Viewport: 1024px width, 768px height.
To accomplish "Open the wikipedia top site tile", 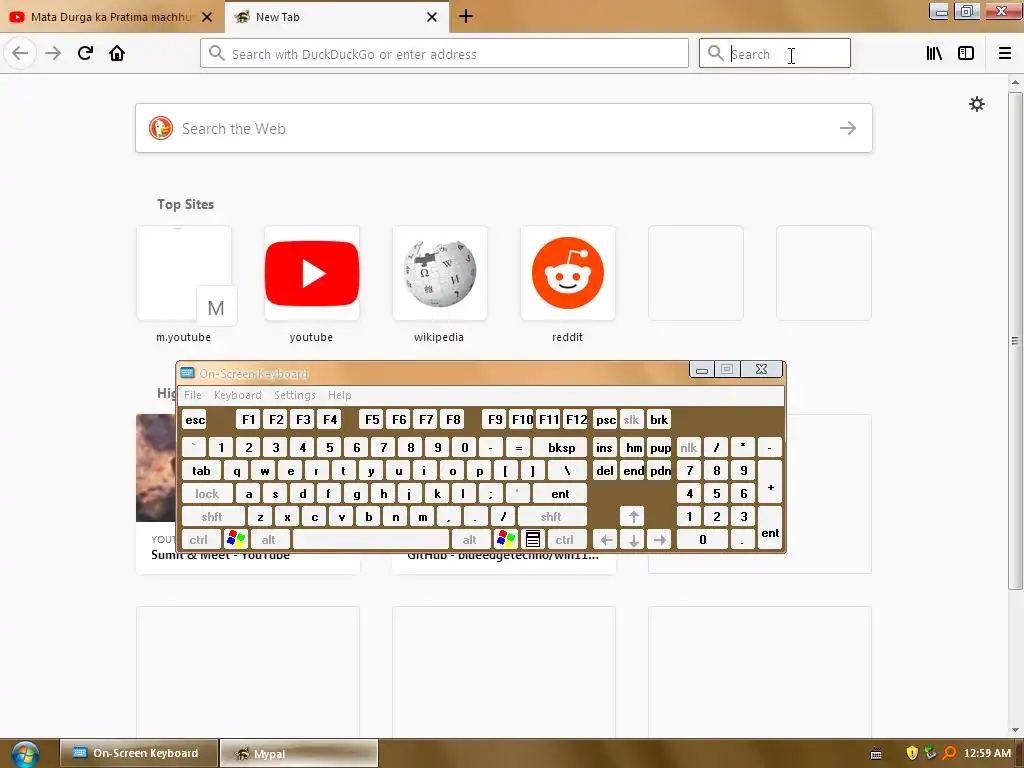I will pos(440,273).
